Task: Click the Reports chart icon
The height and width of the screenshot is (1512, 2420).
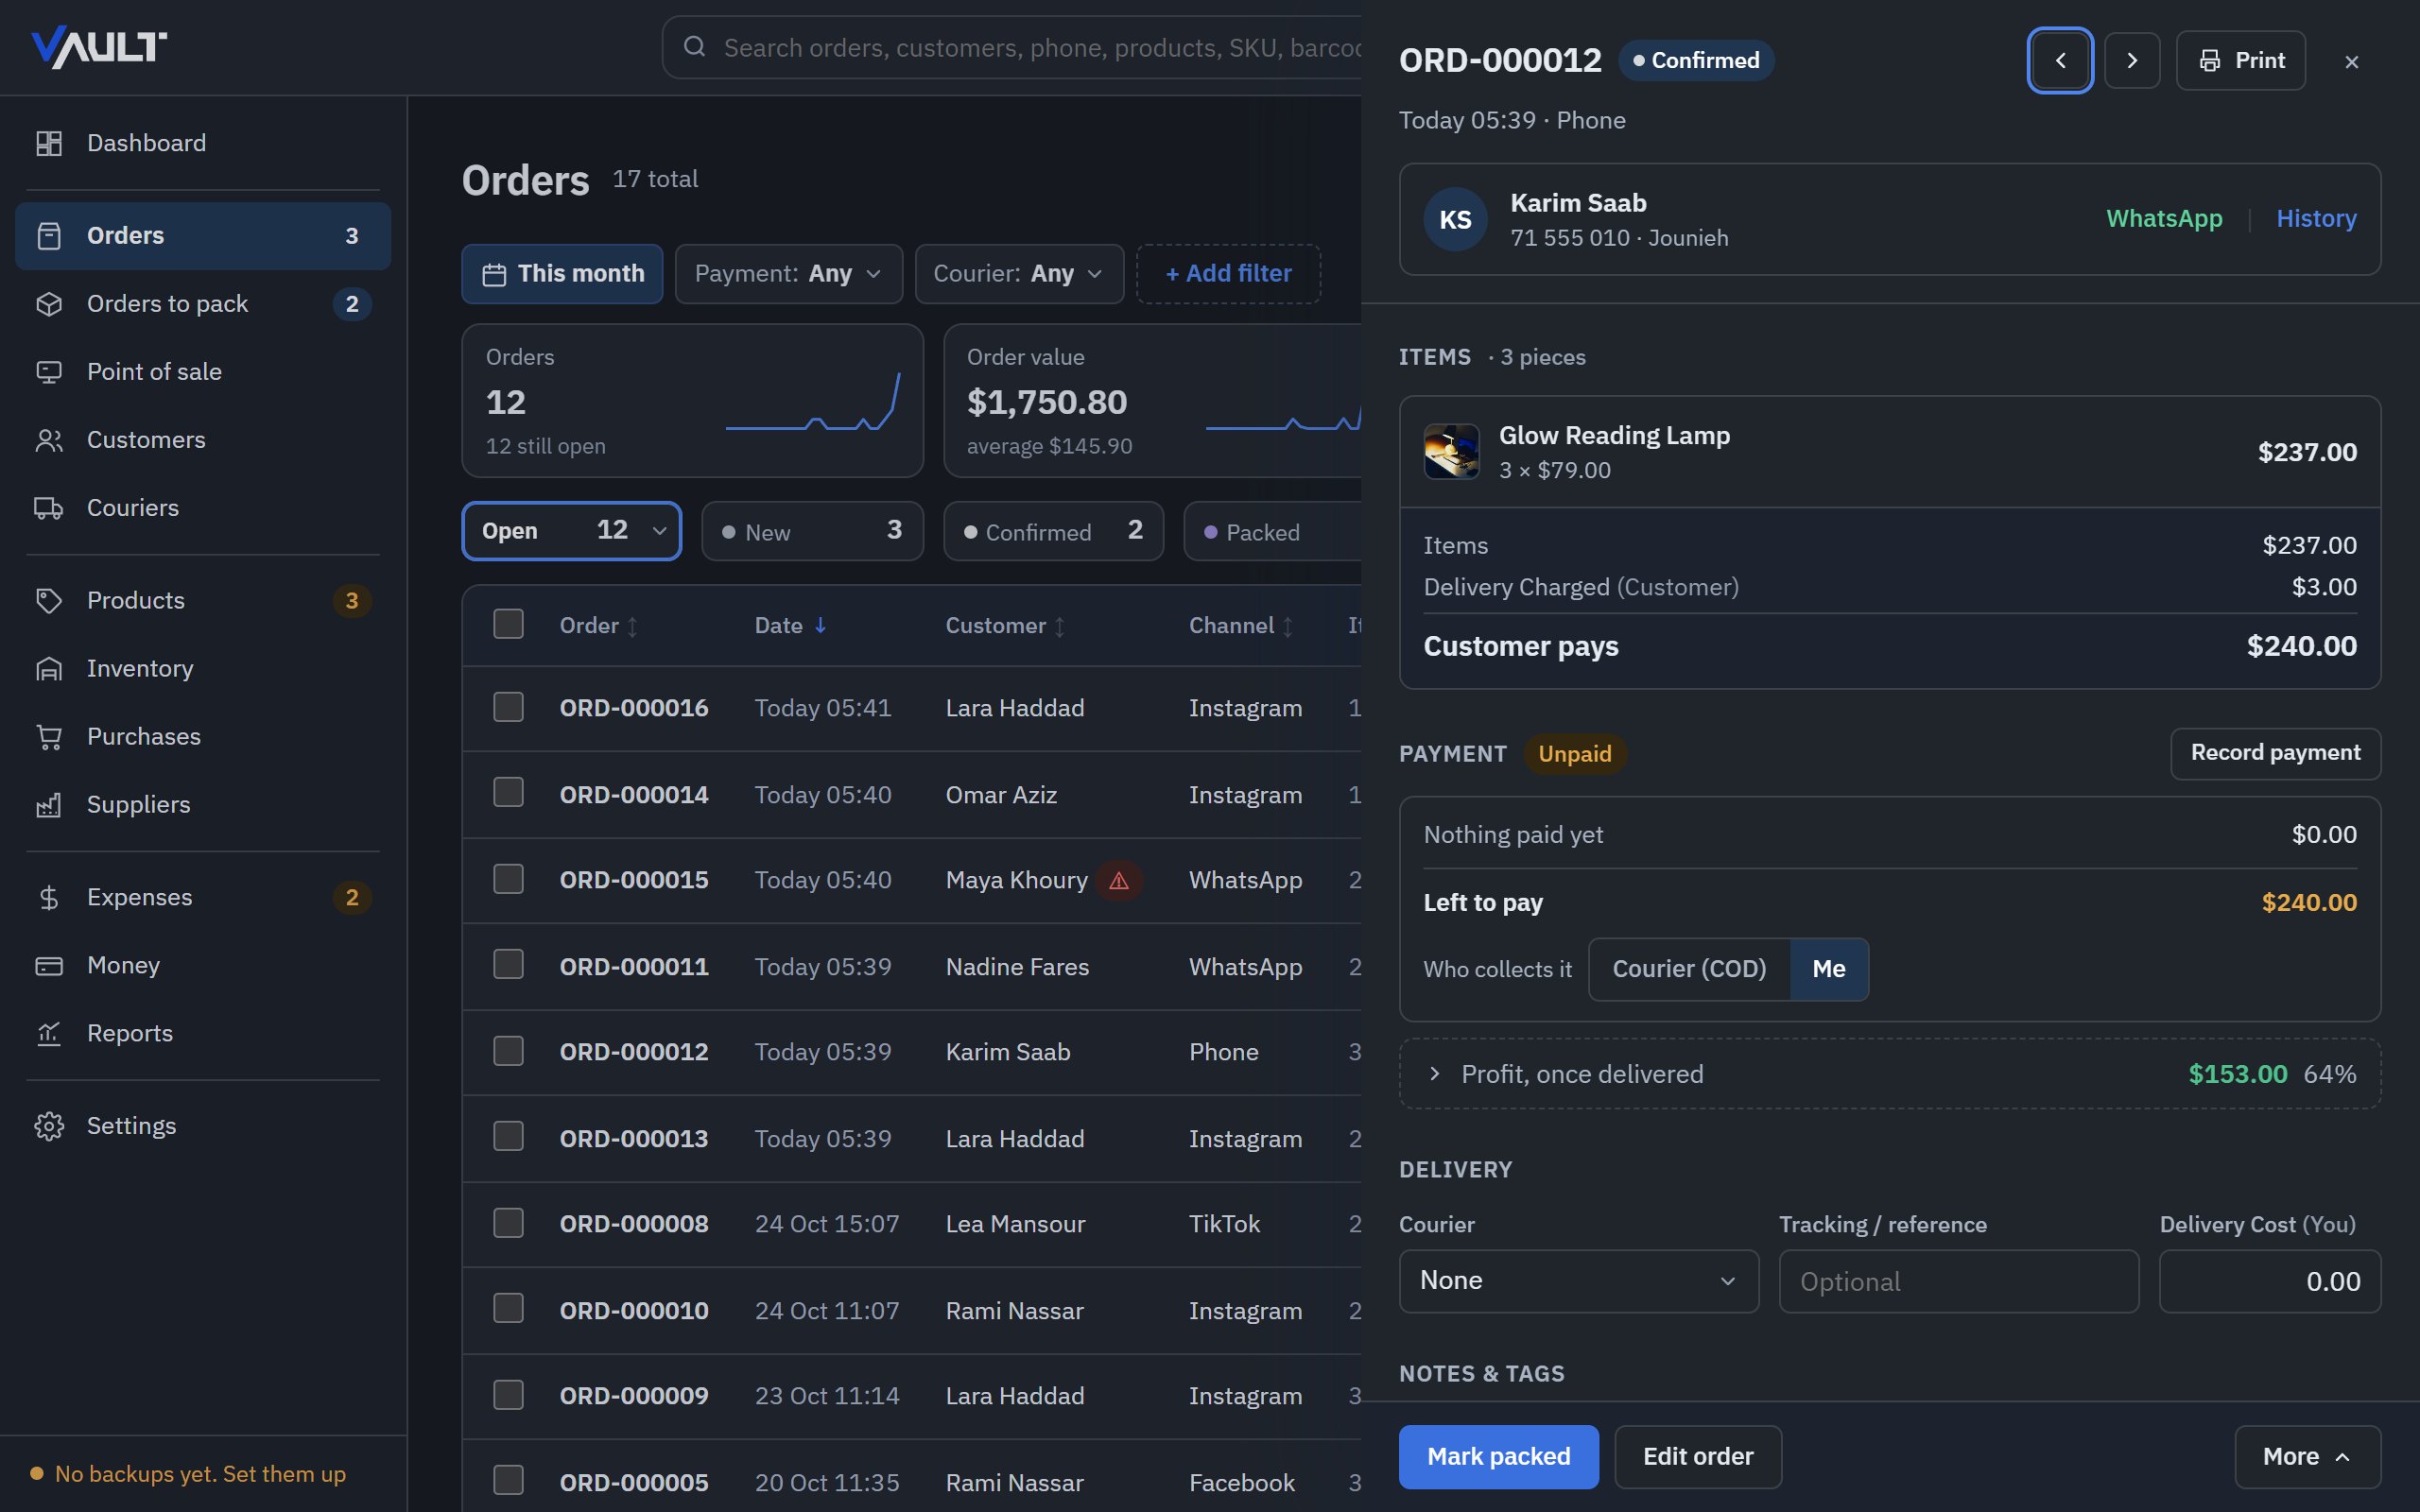Action: 49,1034
